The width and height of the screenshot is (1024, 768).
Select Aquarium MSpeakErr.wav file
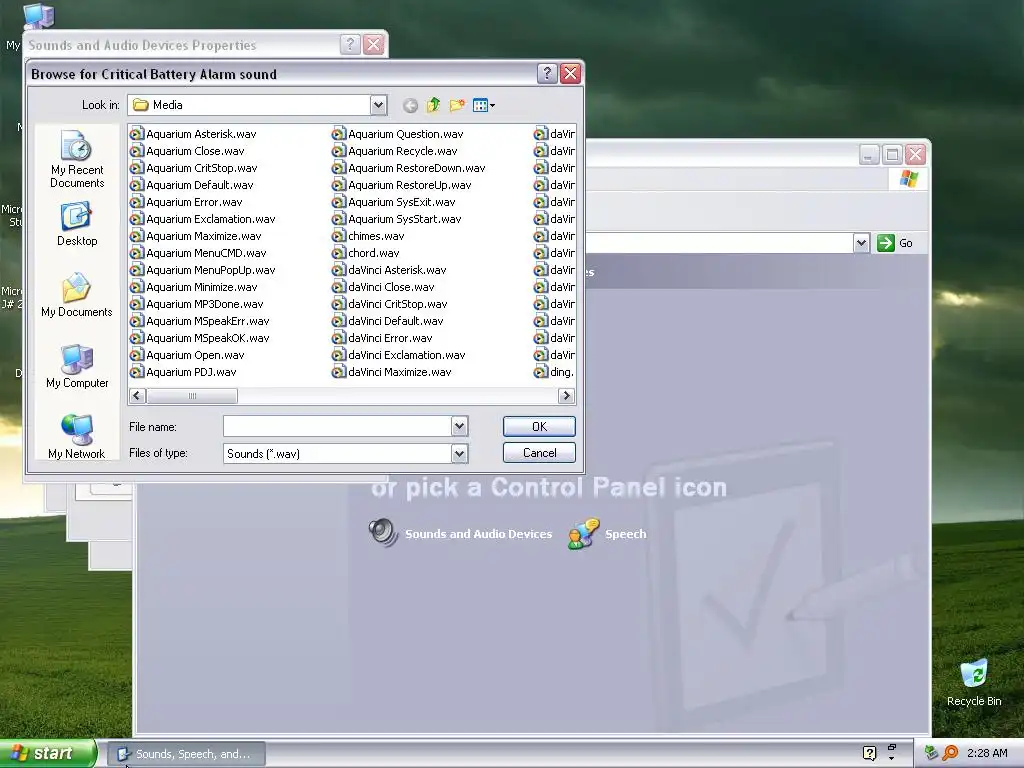pyautogui.click(x=200, y=321)
